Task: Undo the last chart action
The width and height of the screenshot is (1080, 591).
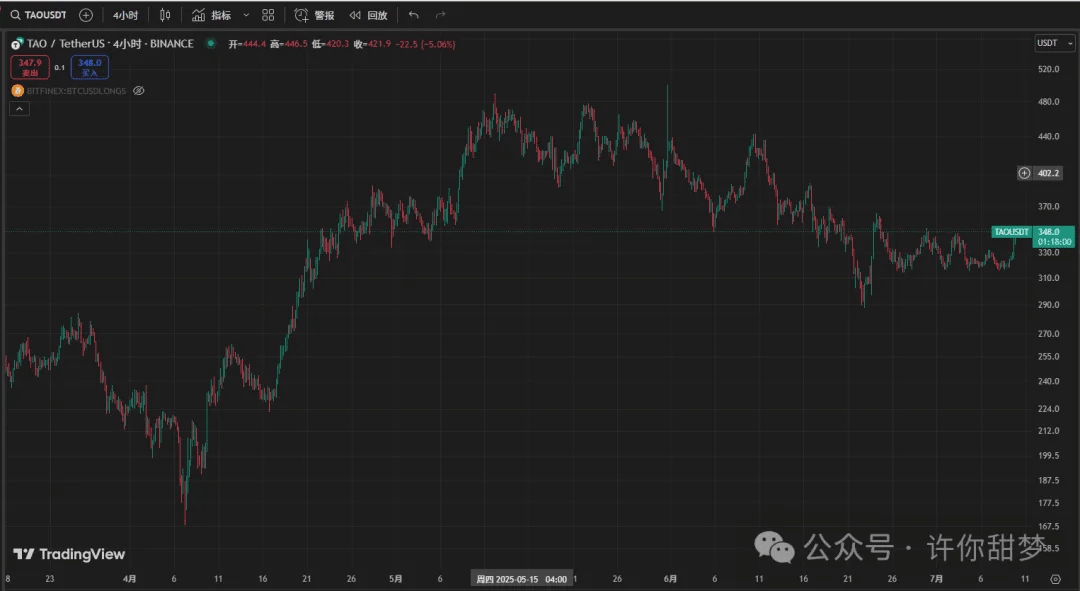Action: (413, 14)
